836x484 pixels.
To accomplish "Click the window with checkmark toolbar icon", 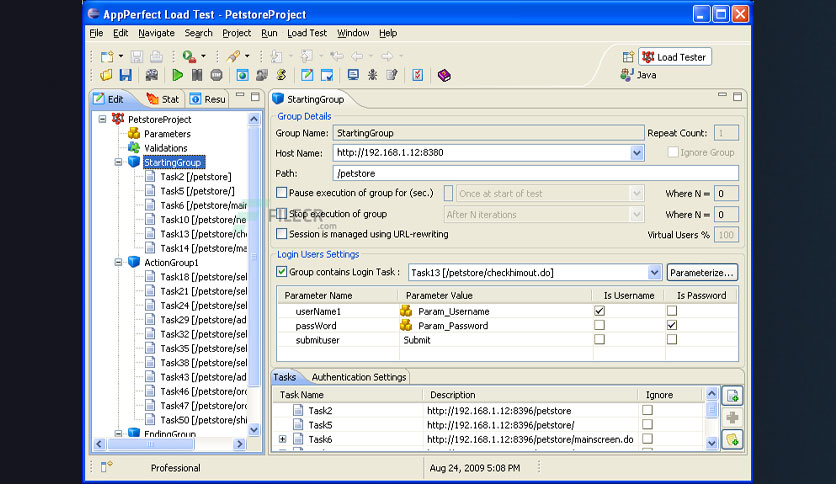I will pos(327,75).
